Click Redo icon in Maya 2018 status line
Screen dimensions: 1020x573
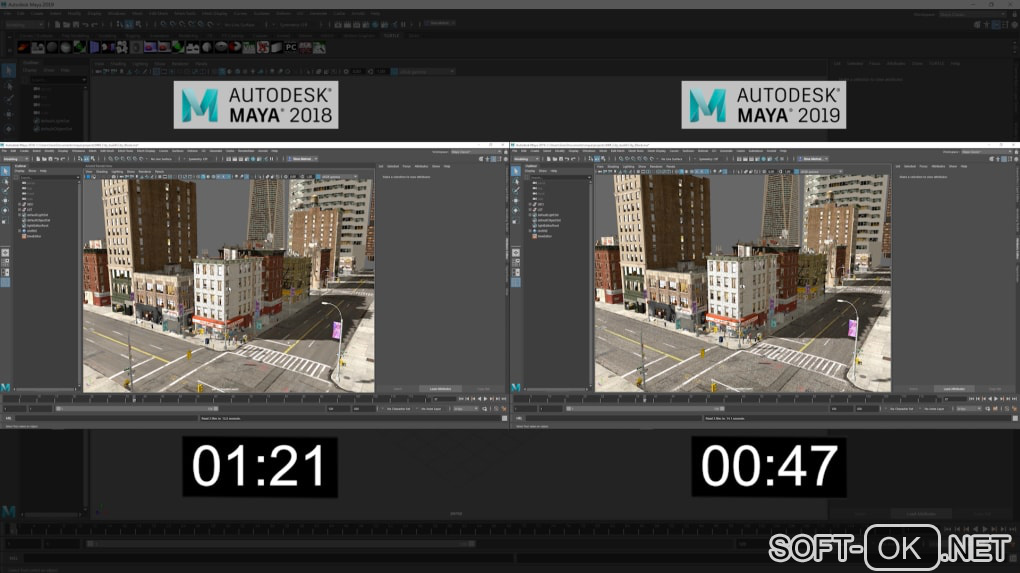(63, 159)
